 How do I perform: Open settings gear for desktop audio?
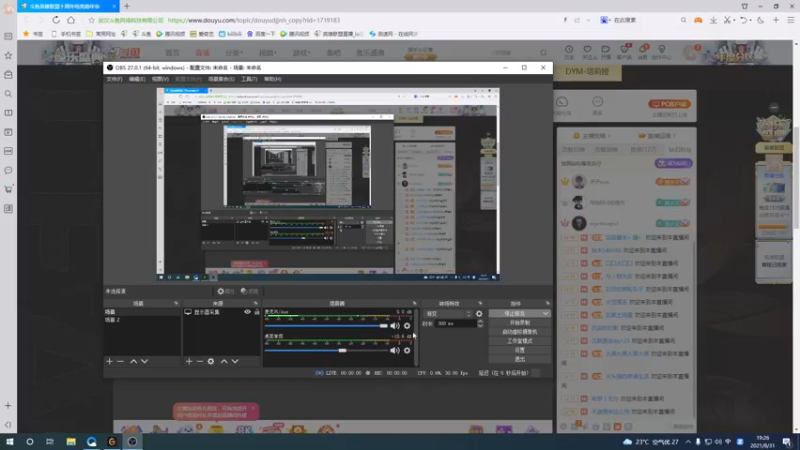click(407, 351)
